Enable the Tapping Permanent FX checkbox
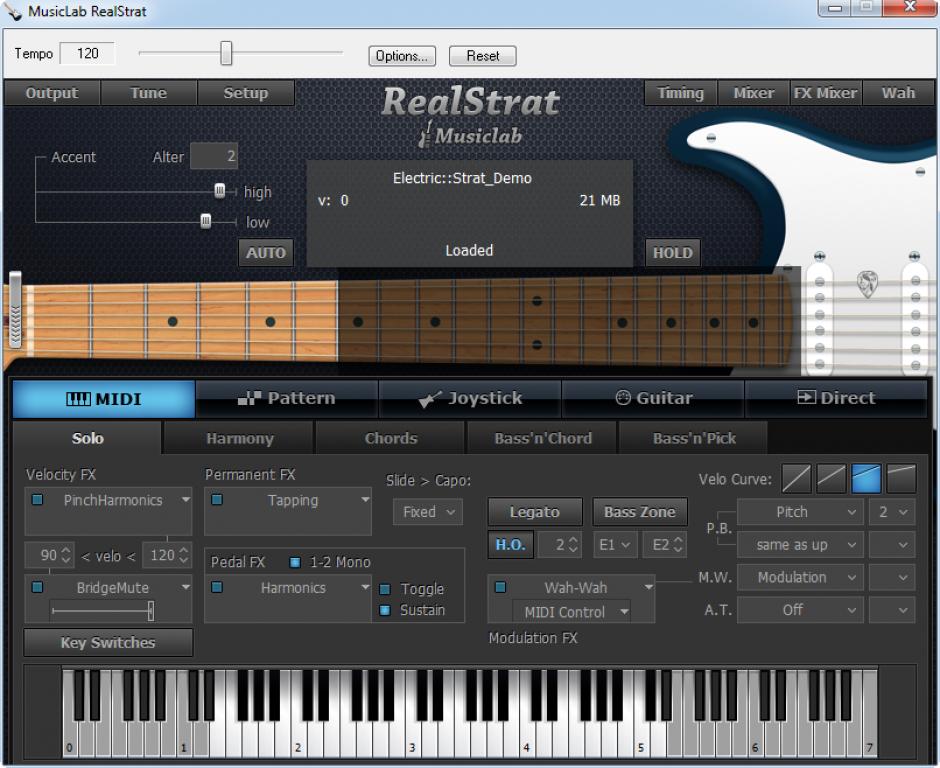940x768 pixels. tap(217, 499)
